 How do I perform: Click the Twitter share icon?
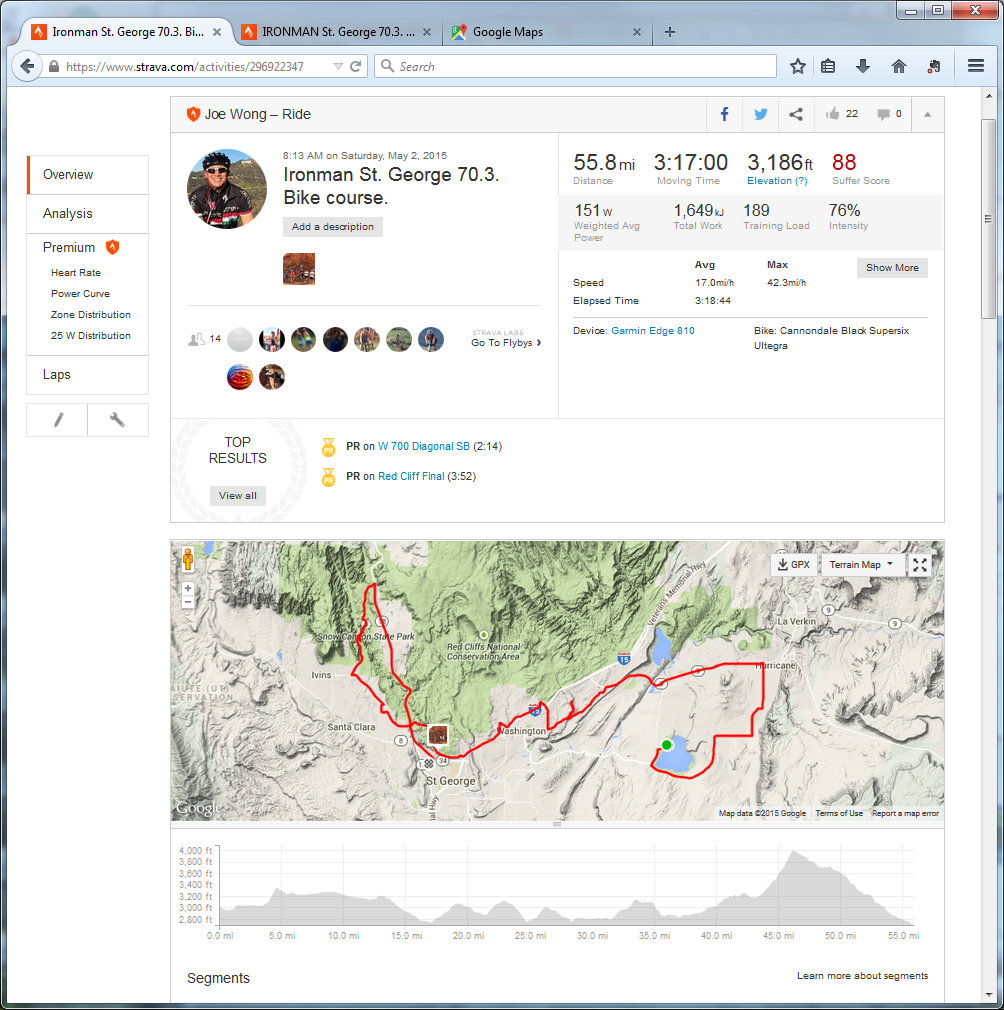coord(760,114)
